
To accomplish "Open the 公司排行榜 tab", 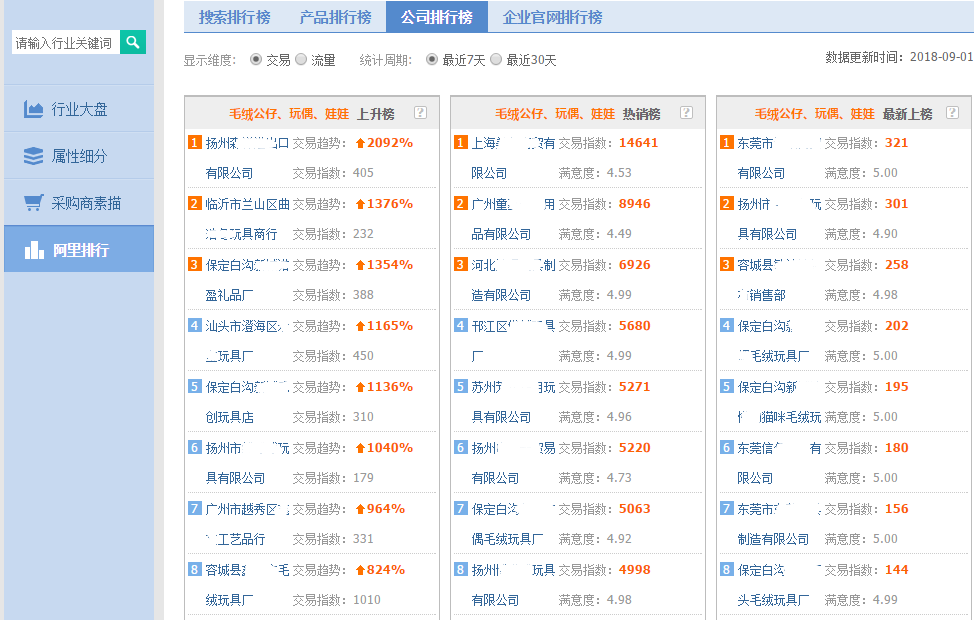I will coord(437,17).
